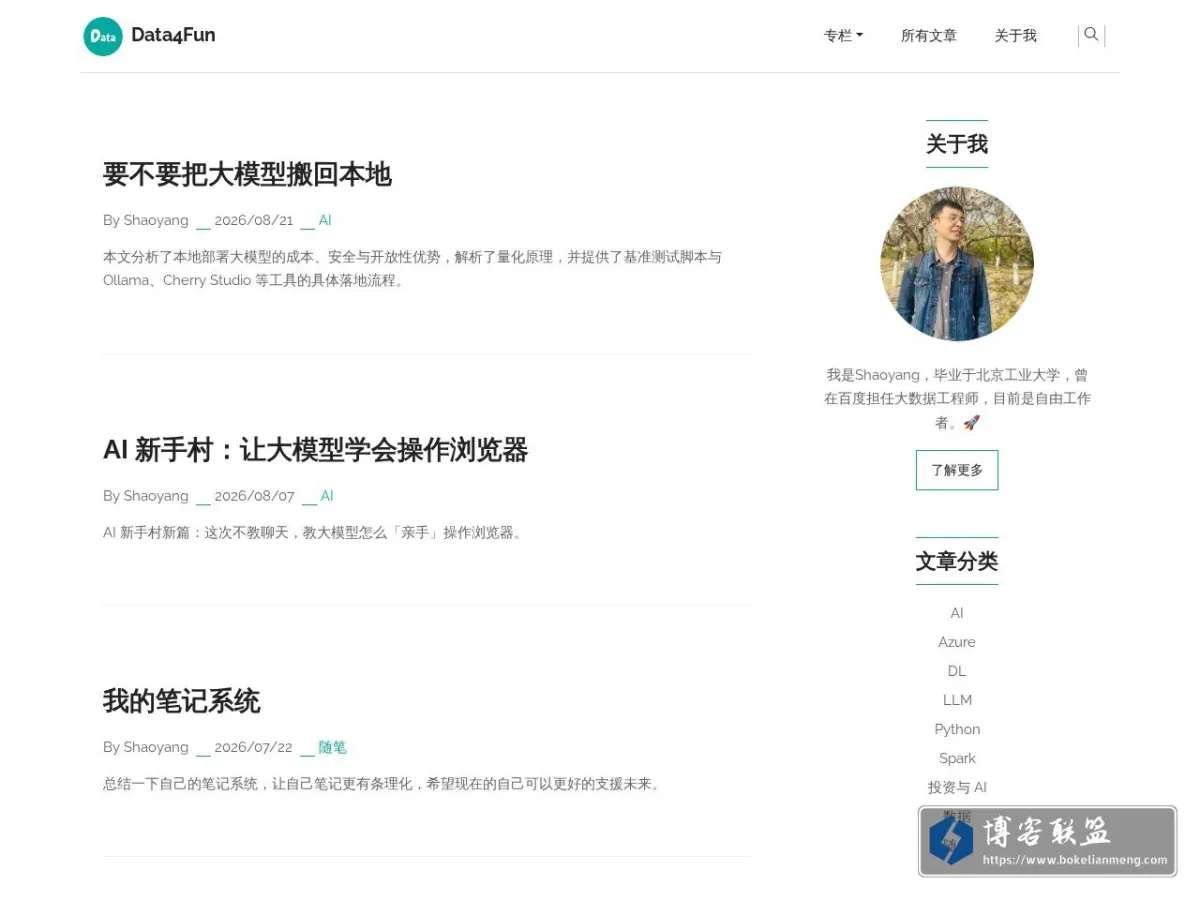Click date 2026/08/07 text
1200x900 pixels.
[x=255, y=496]
